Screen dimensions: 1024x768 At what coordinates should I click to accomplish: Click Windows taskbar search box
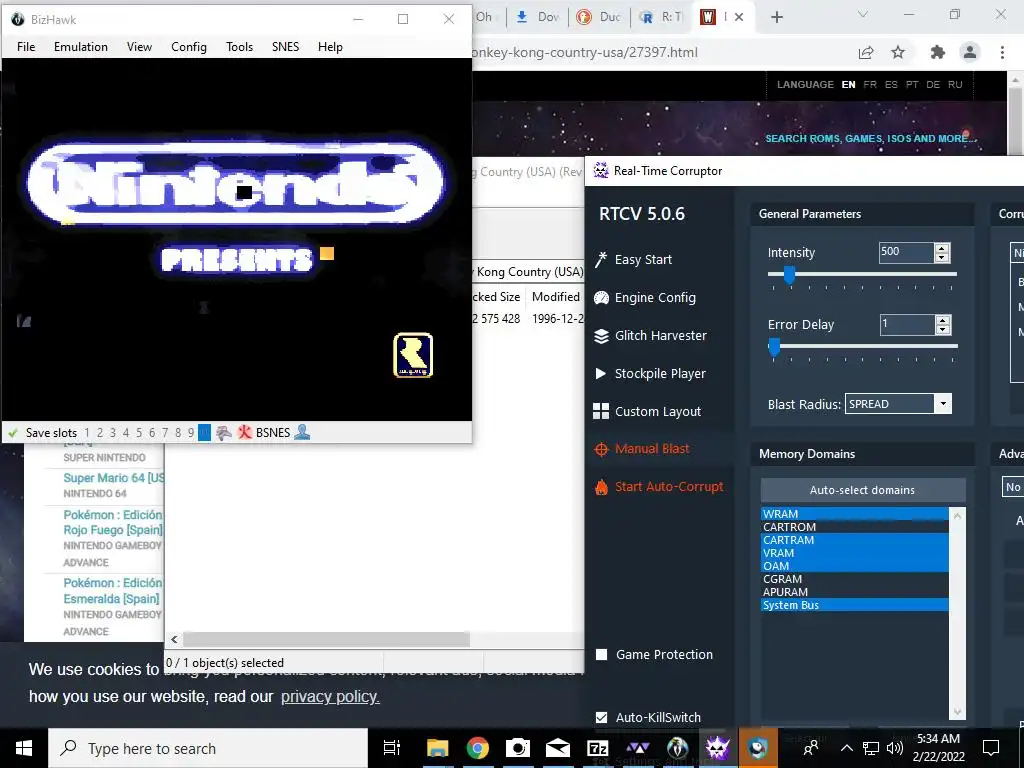coord(208,748)
